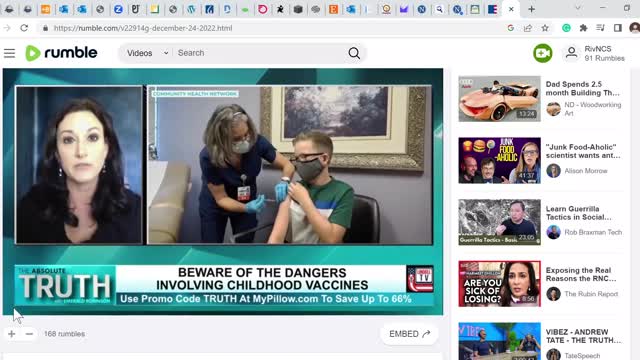Click the EMBED button
This screenshot has height=360, width=640.
pos(409,334)
